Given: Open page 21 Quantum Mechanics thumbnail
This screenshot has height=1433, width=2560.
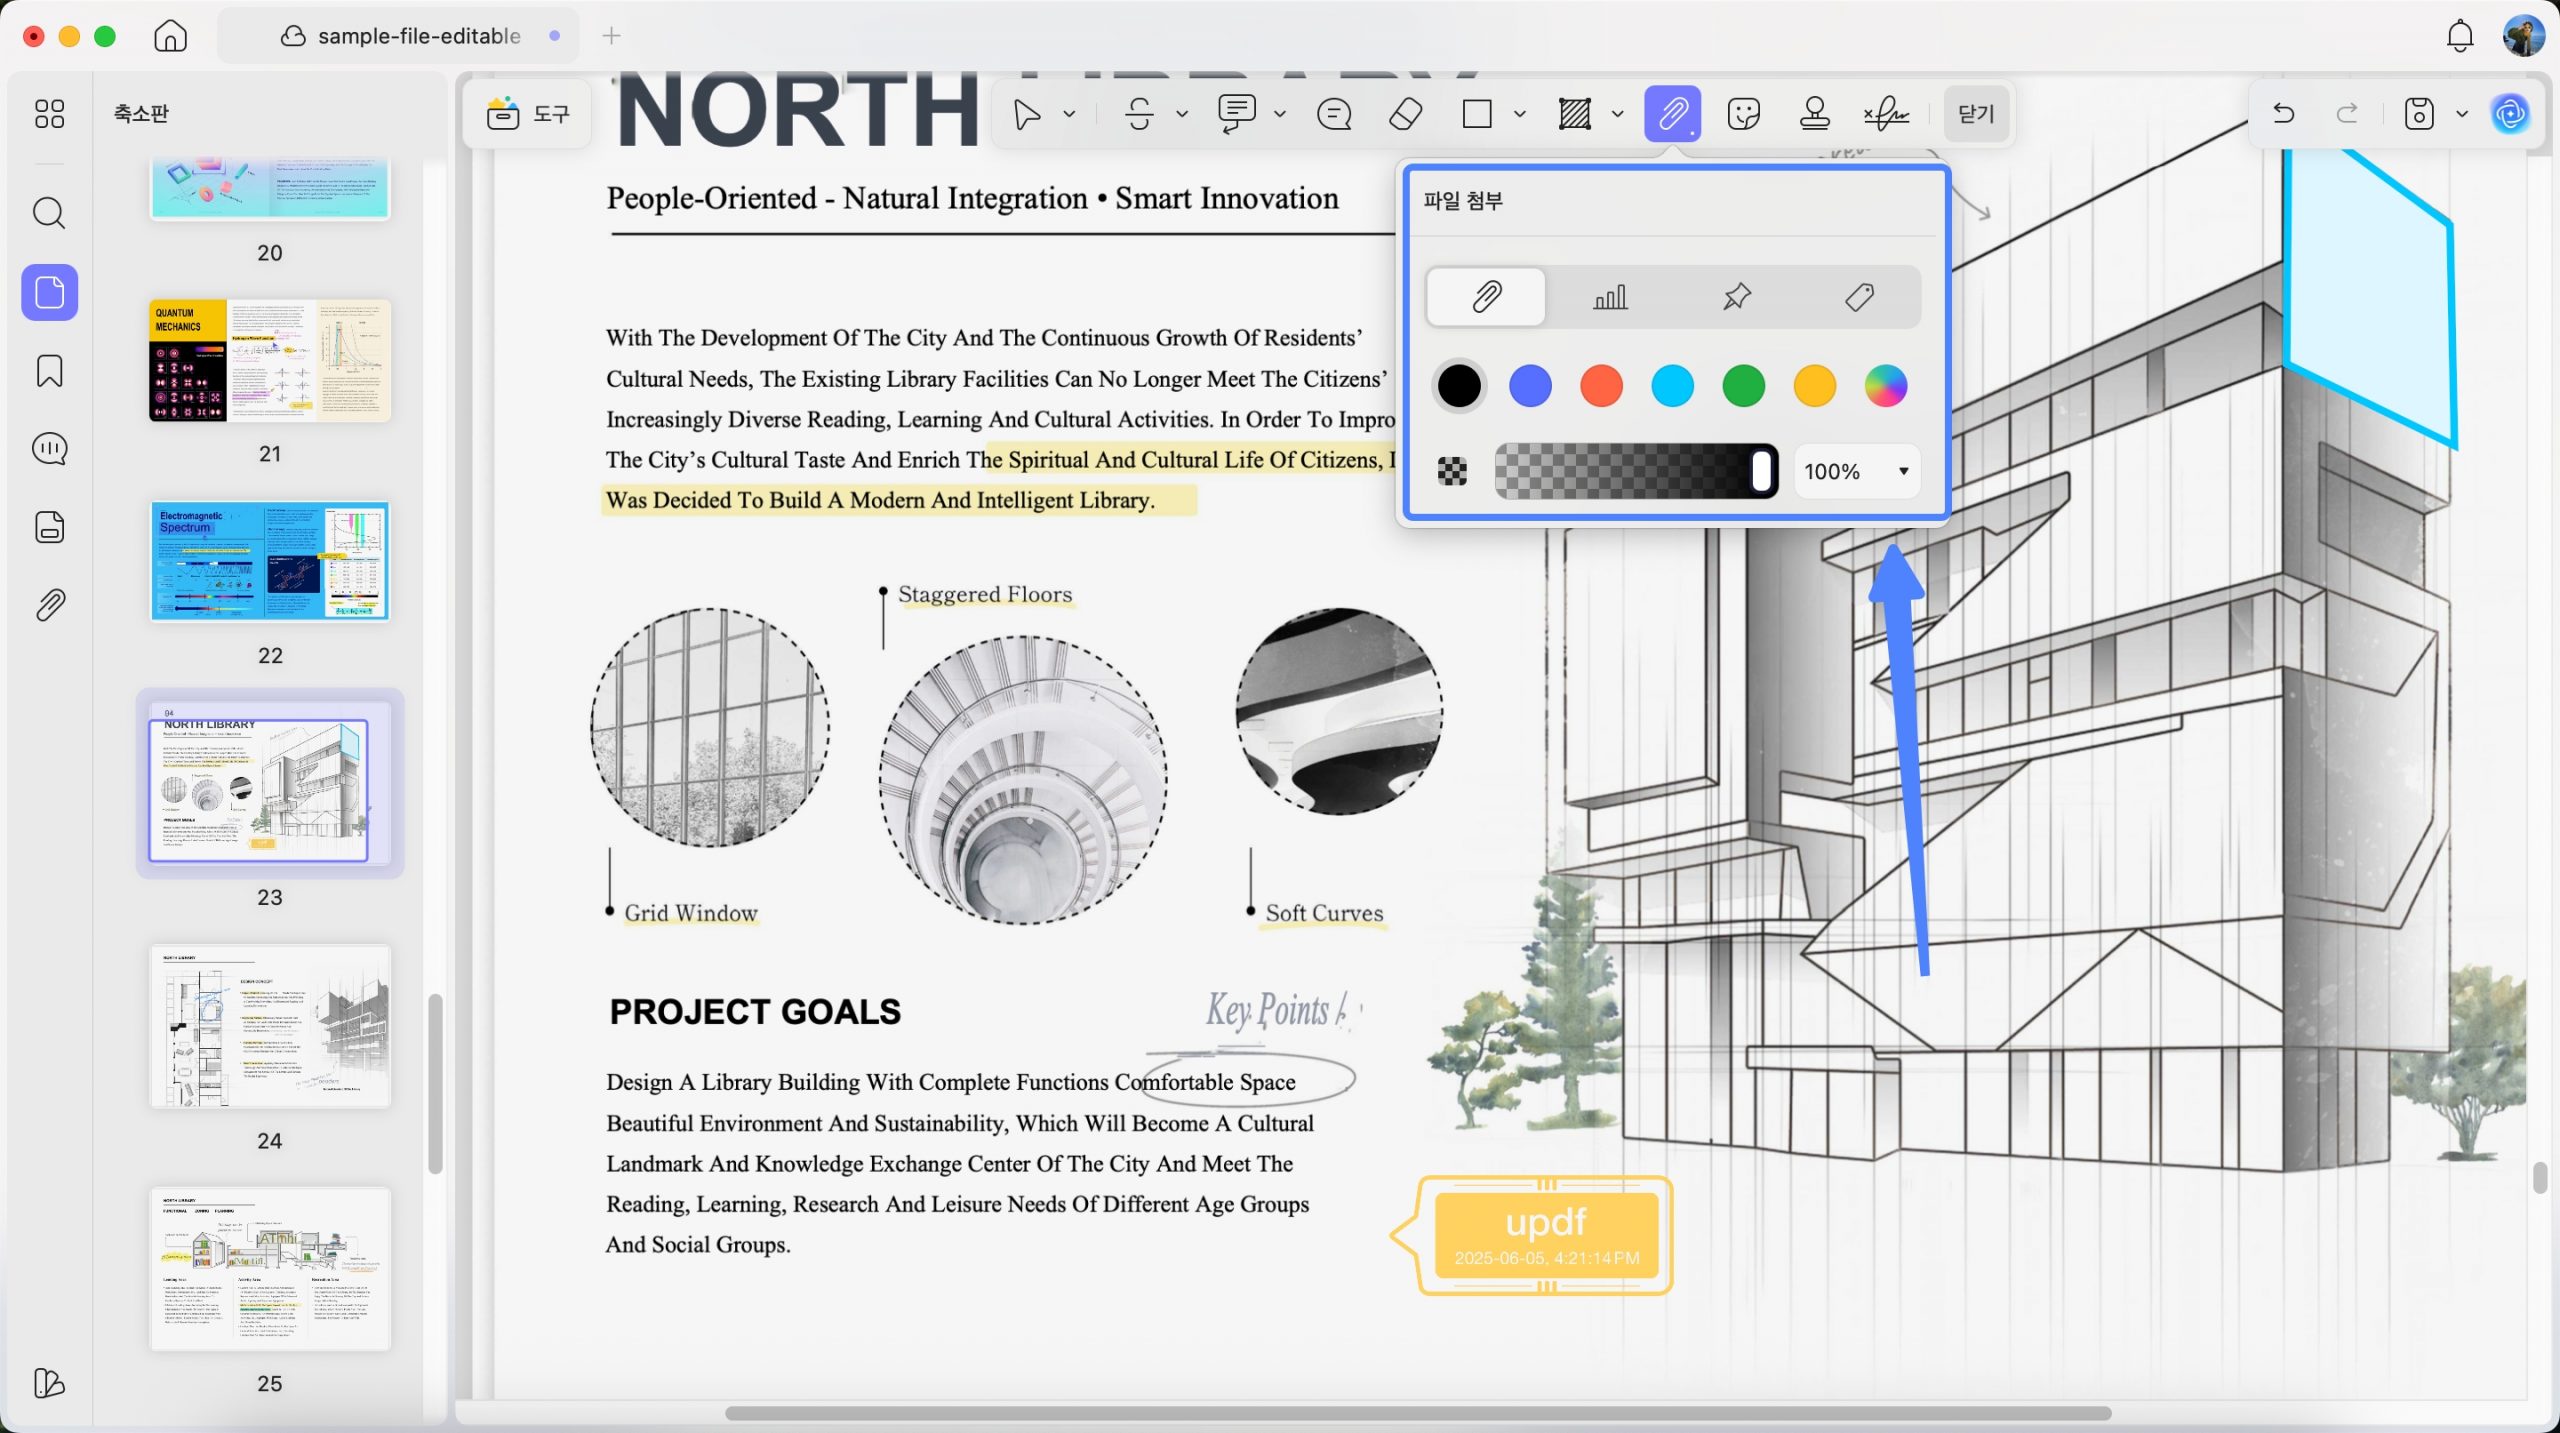Looking at the screenshot, I should pyautogui.click(x=270, y=360).
